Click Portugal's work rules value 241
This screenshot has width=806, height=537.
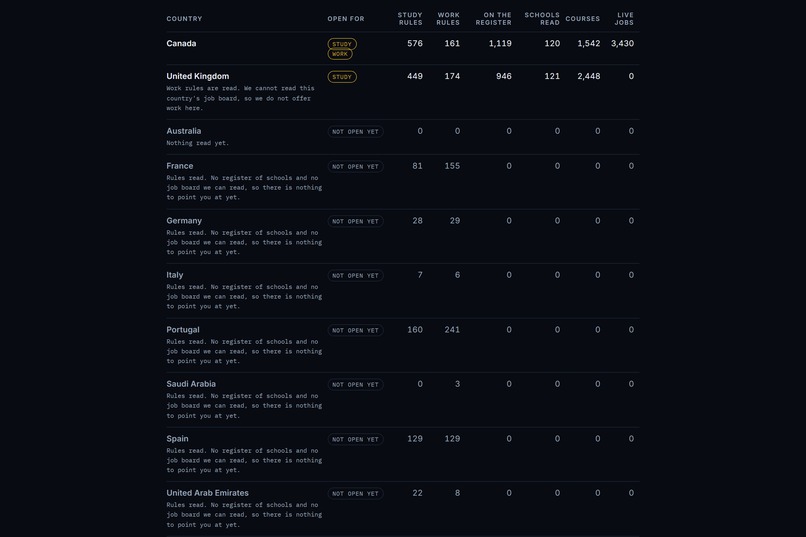452,329
